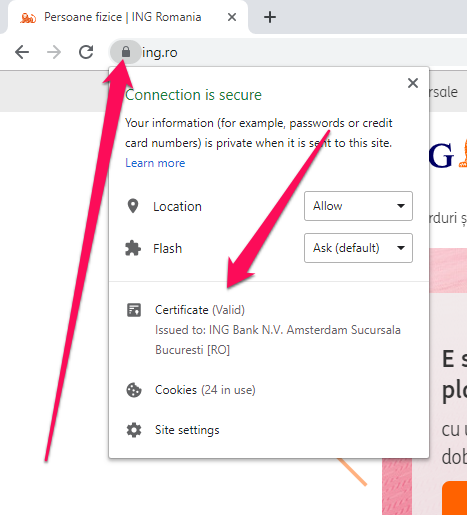Close the Connection is secure popup

[x=413, y=83]
